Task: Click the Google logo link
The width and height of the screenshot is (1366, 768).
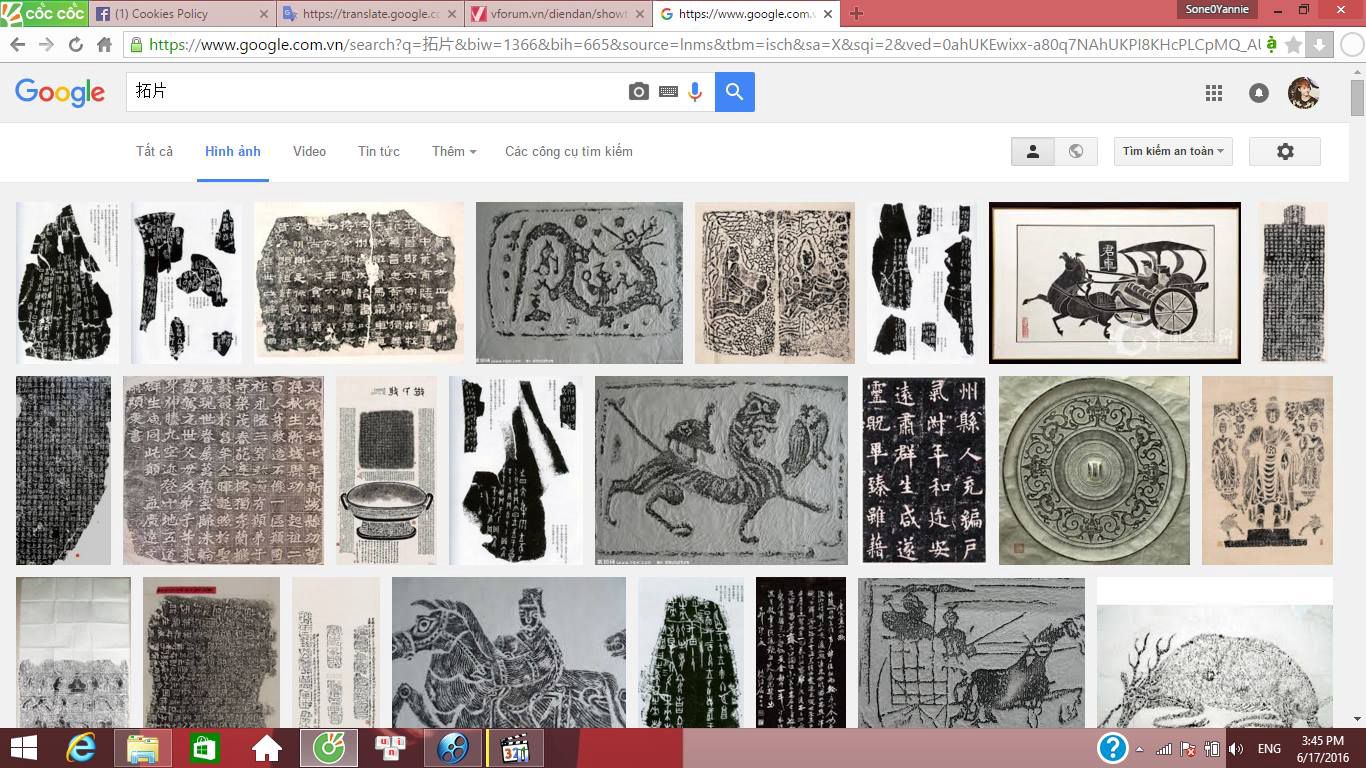Action: tap(60, 92)
